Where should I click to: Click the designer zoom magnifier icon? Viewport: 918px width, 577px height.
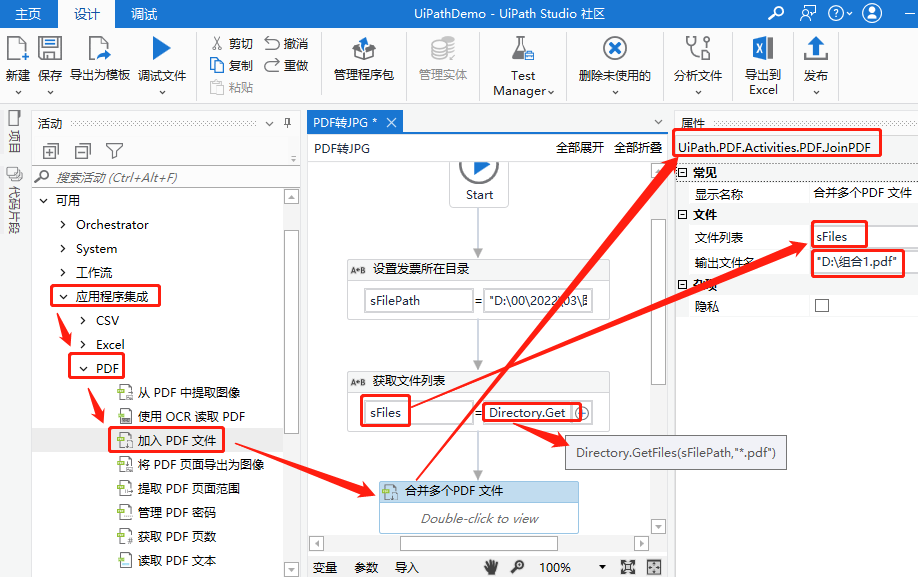coord(518,566)
